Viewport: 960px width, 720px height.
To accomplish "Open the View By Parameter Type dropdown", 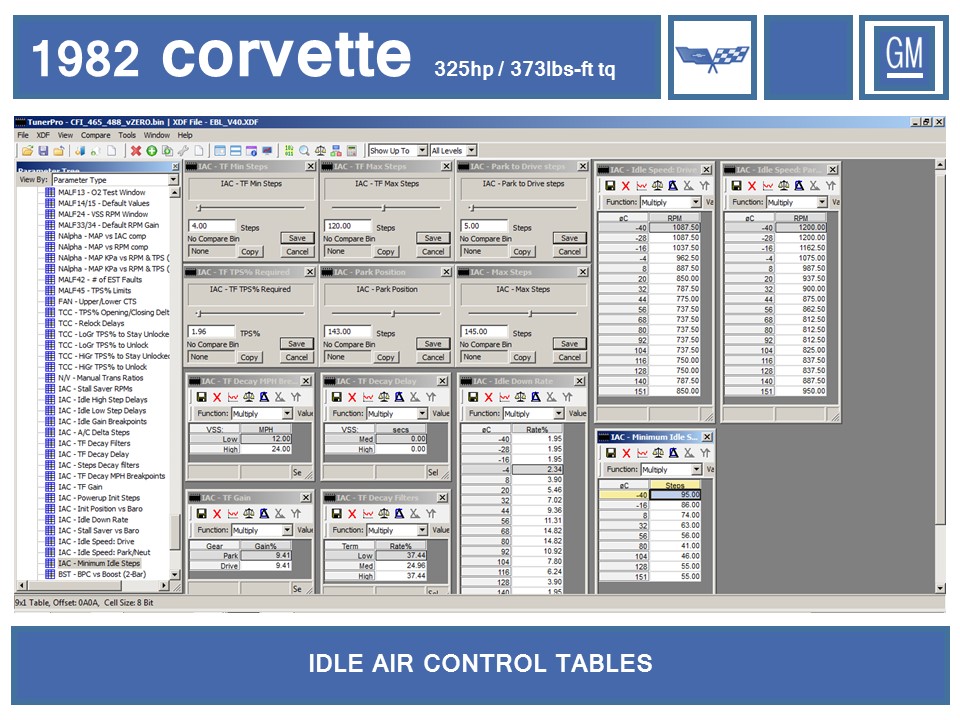I will pos(173,180).
